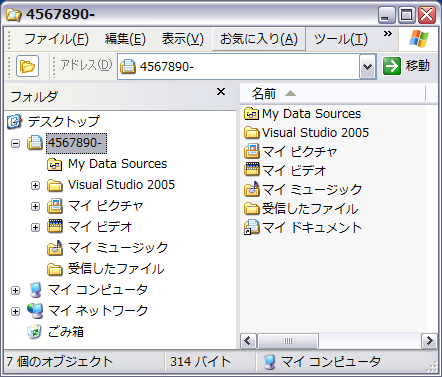Open the 表示(V) menu
The width and height of the screenshot is (442, 377).
click(x=183, y=39)
